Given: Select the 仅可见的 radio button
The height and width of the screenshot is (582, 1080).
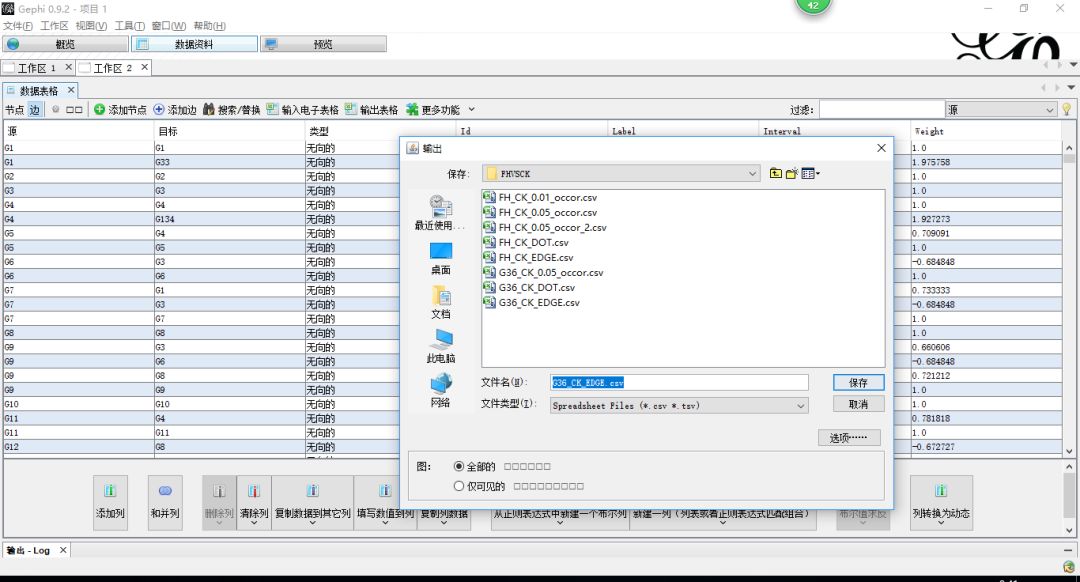Looking at the screenshot, I should coord(459,486).
